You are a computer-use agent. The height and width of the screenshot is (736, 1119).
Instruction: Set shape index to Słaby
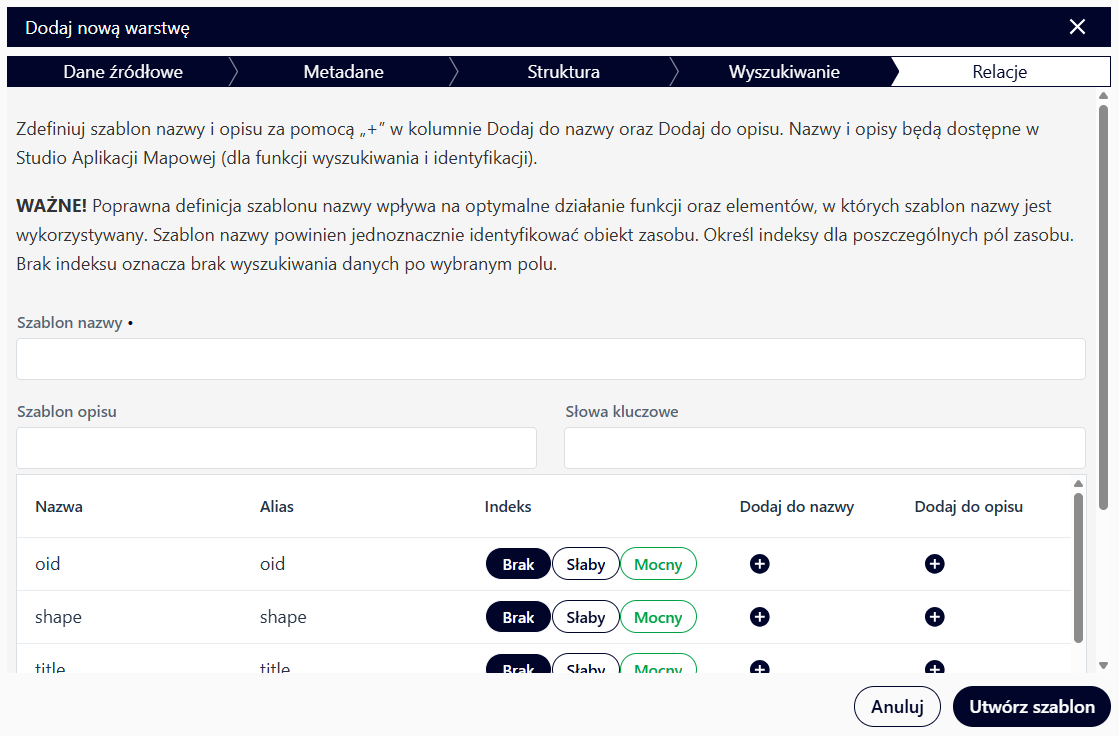(x=585, y=617)
